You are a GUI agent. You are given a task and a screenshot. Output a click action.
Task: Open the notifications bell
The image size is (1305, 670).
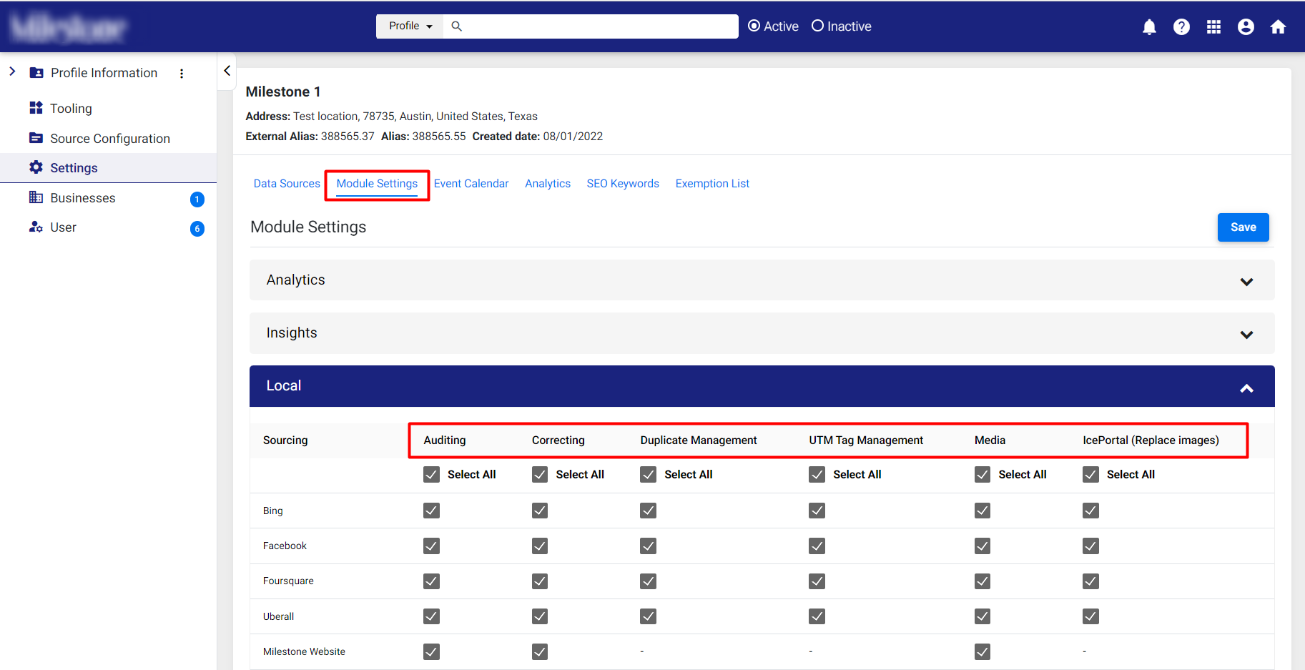click(1149, 27)
